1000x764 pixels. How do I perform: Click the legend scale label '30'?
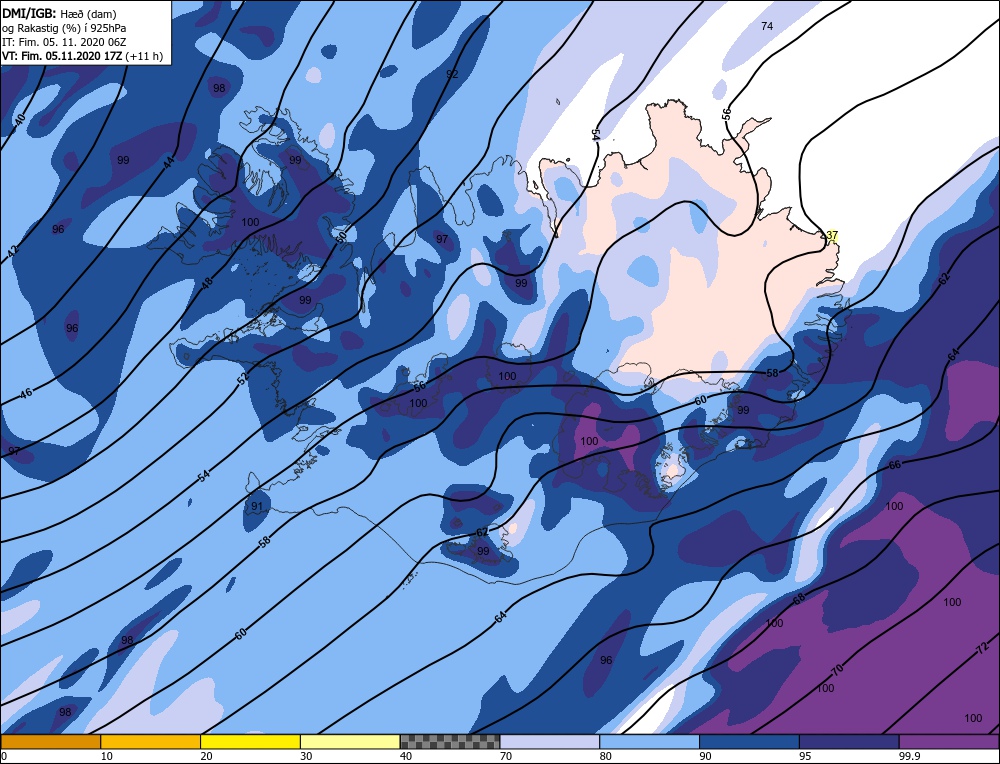click(x=306, y=756)
